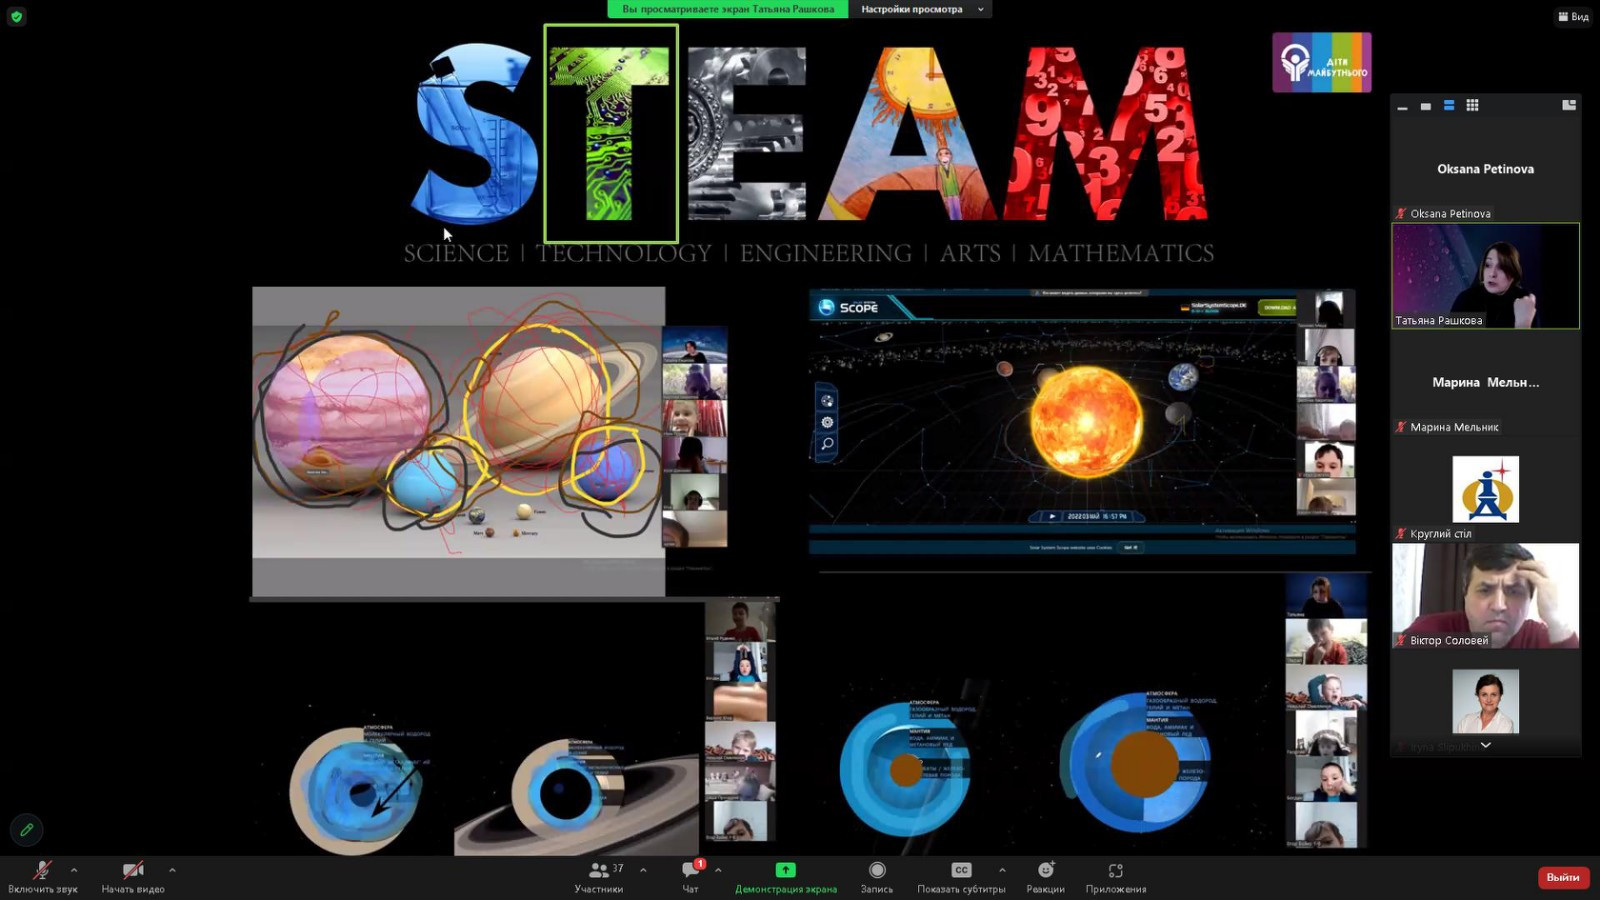Click the word TECHNOLOGY under the STEAM title
Image resolution: width=1600 pixels, height=900 pixels.
pyautogui.click(x=624, y=254)
